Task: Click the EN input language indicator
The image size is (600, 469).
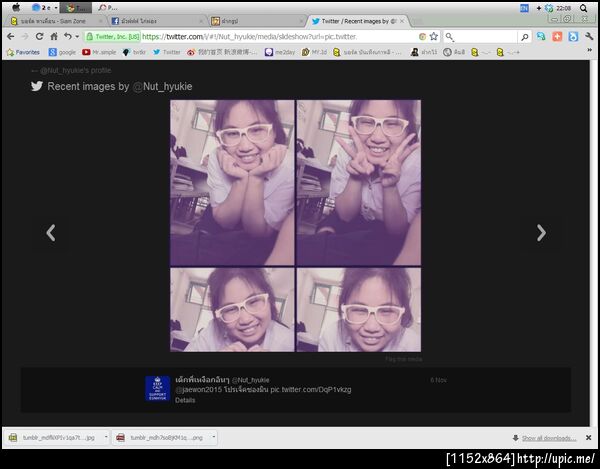Action: (x=524, y=8)
